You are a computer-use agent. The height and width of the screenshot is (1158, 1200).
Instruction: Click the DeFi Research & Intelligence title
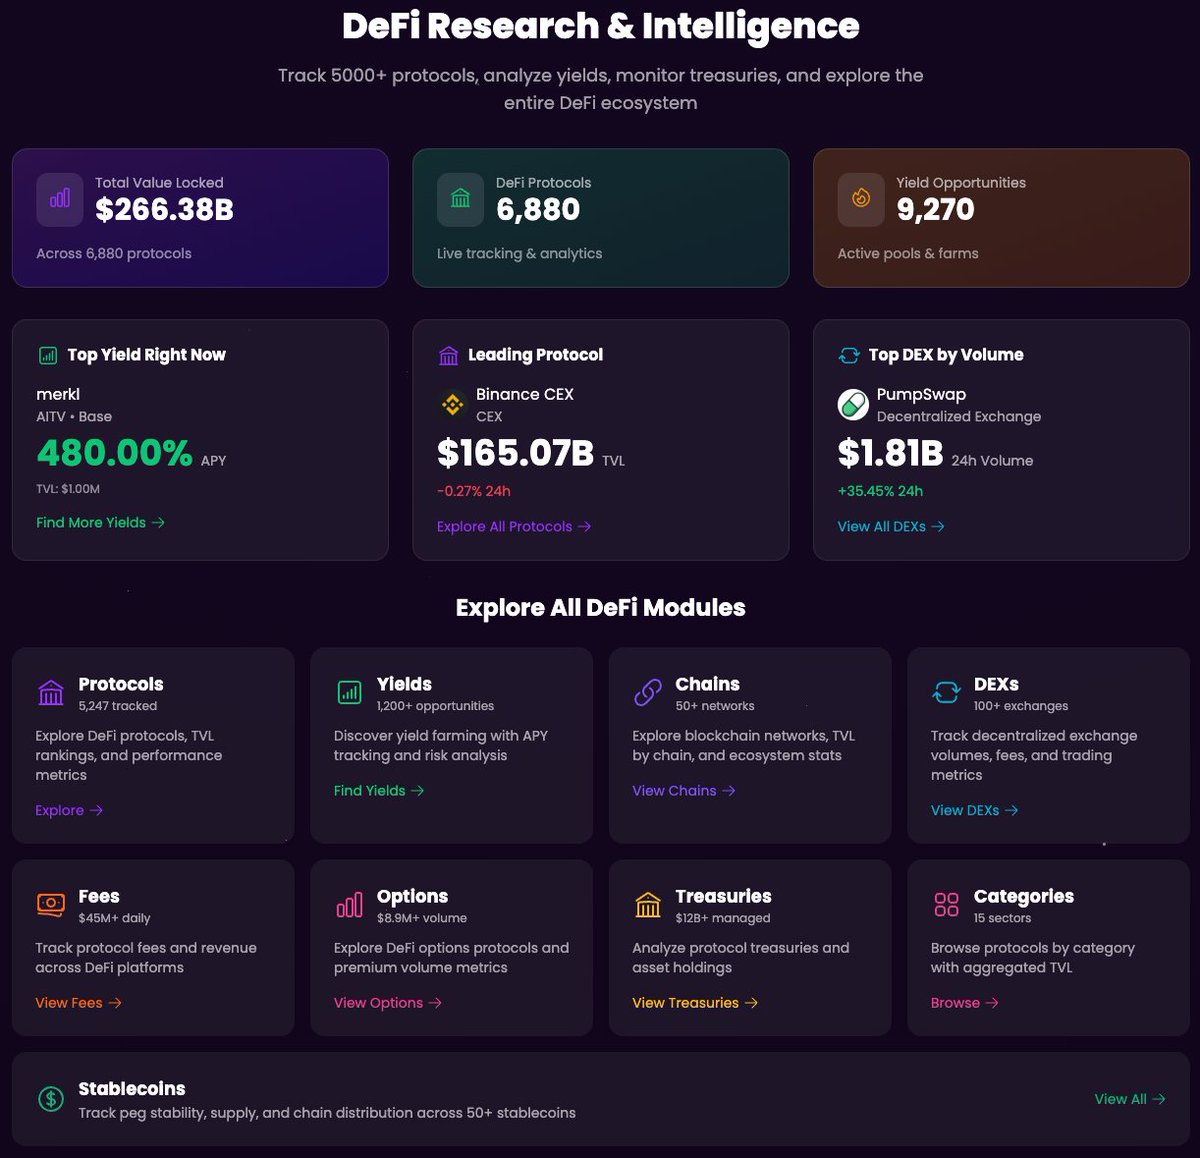pyautogui.click(x=600, y=26)
